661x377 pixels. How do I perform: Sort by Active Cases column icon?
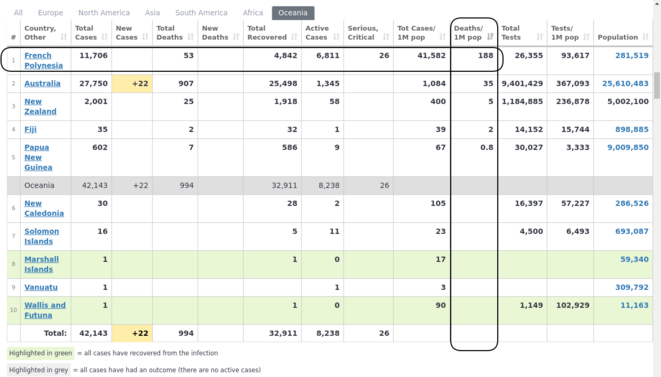(x=336, y=37)
